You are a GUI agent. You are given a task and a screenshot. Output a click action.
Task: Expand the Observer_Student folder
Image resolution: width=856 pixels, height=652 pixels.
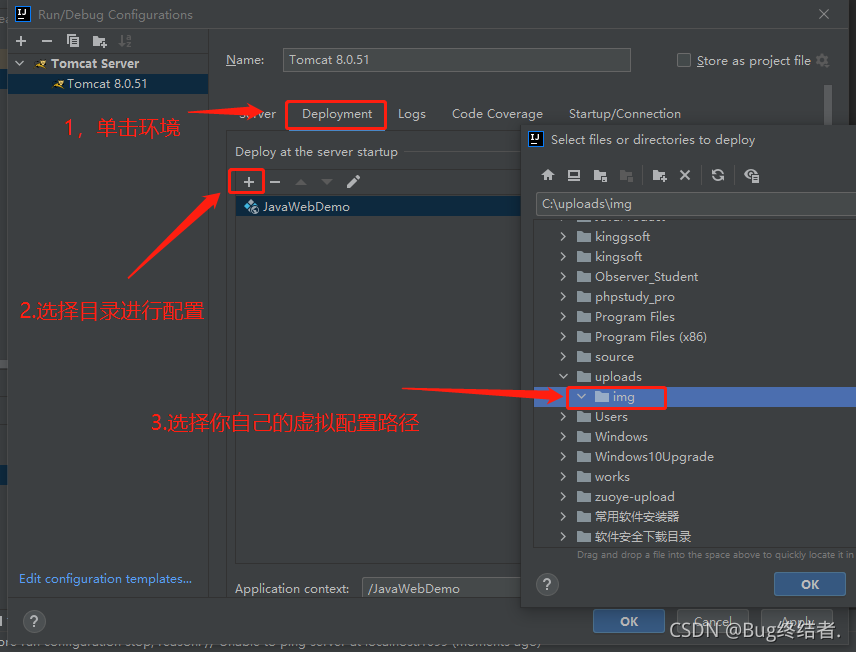563,276
